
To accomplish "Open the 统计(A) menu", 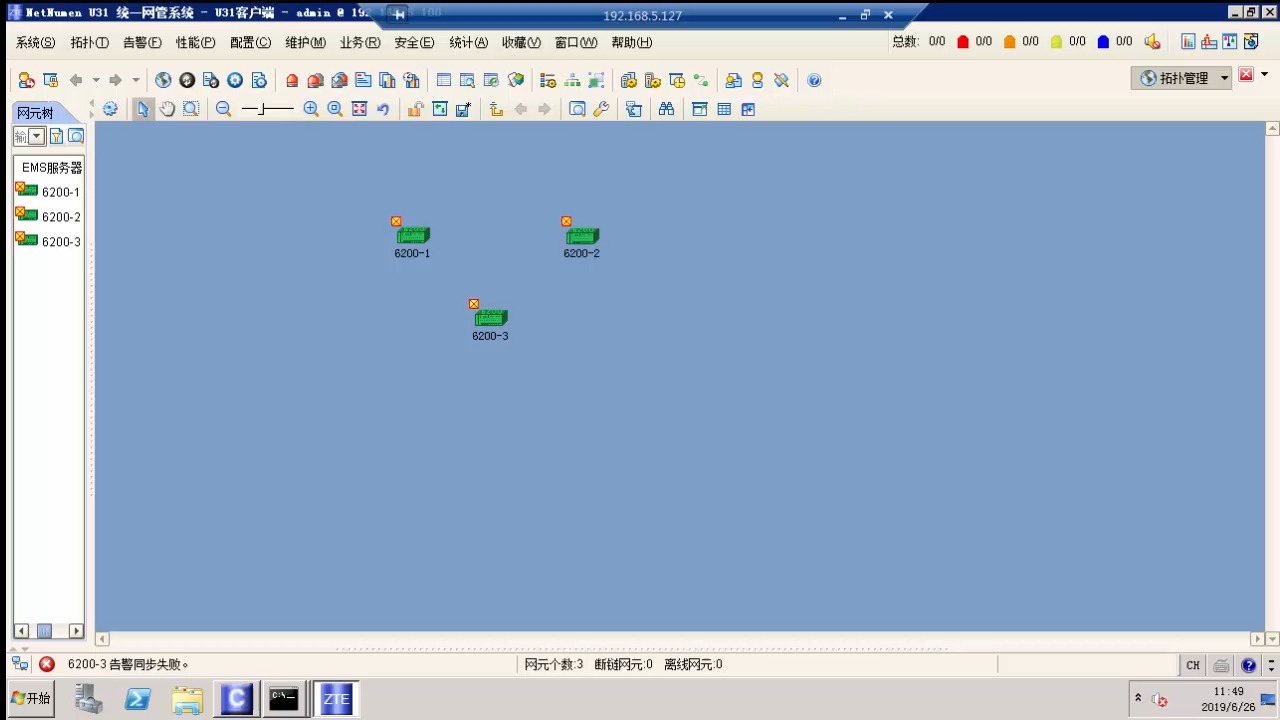I will [468, 42].
